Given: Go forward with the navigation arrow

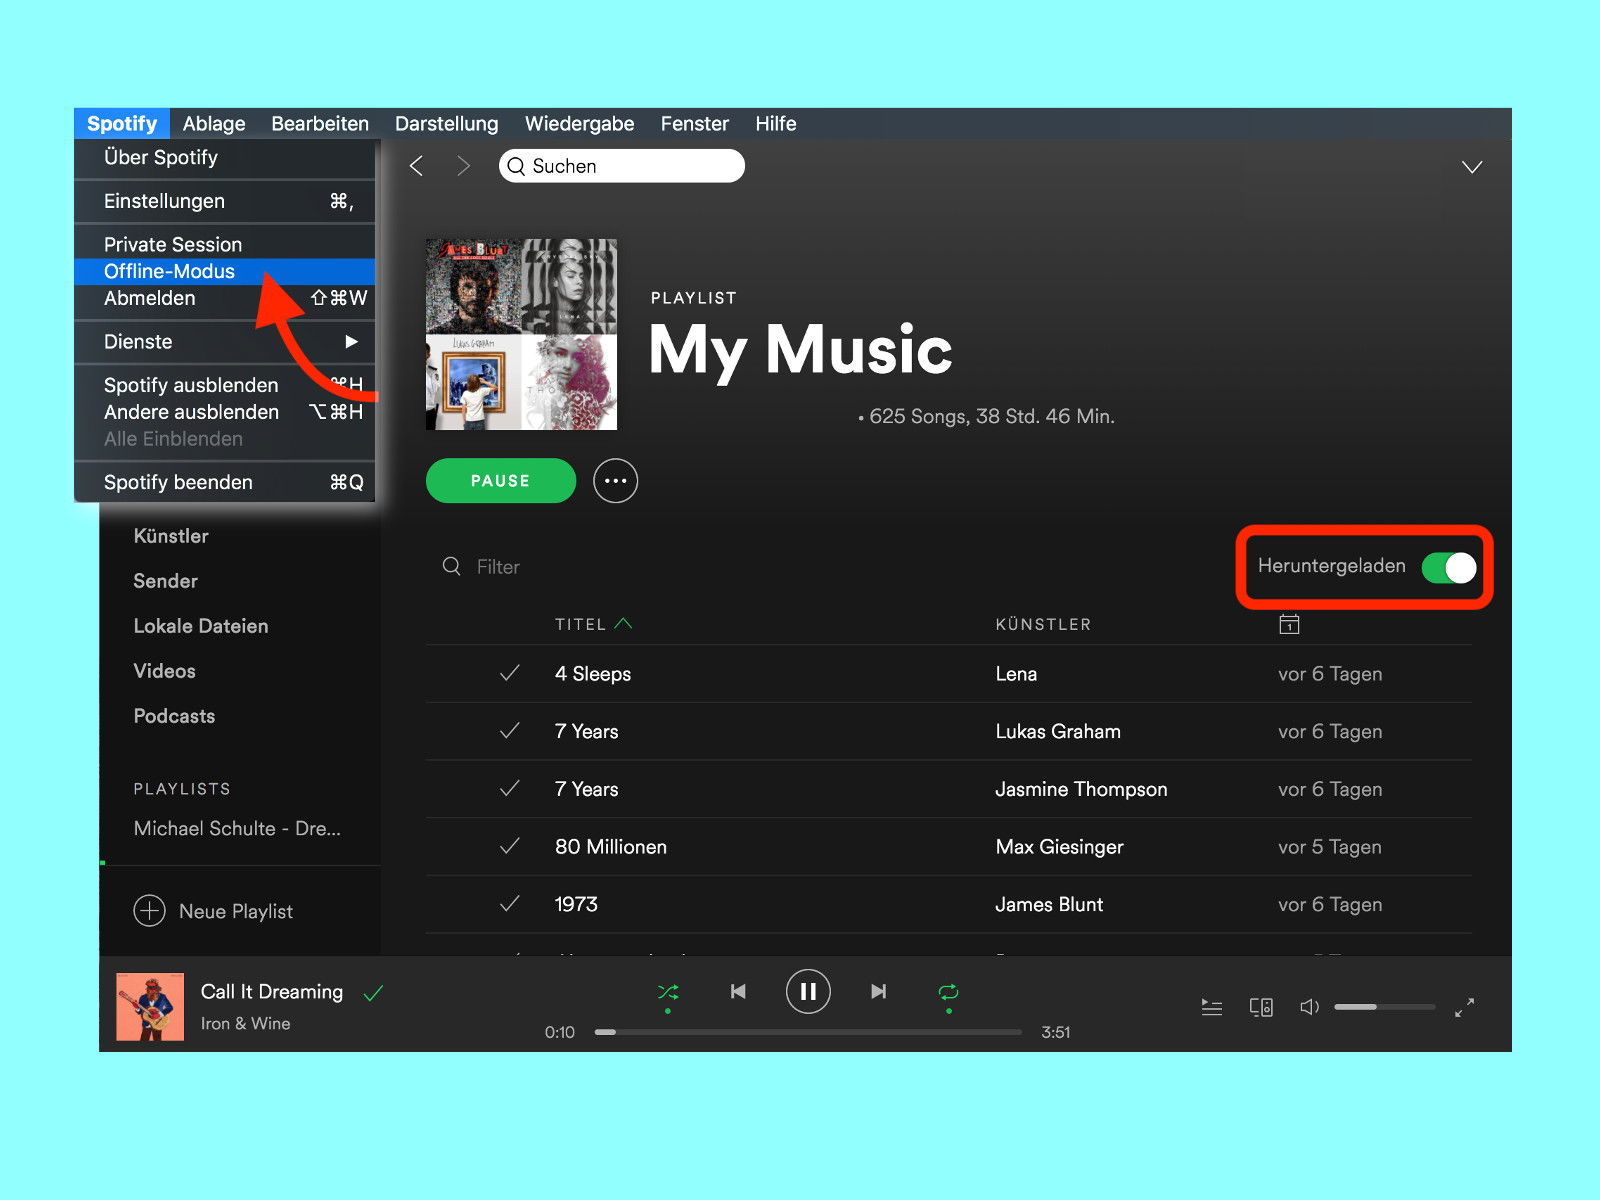Looking at the screenshot, I should (463, 166).
